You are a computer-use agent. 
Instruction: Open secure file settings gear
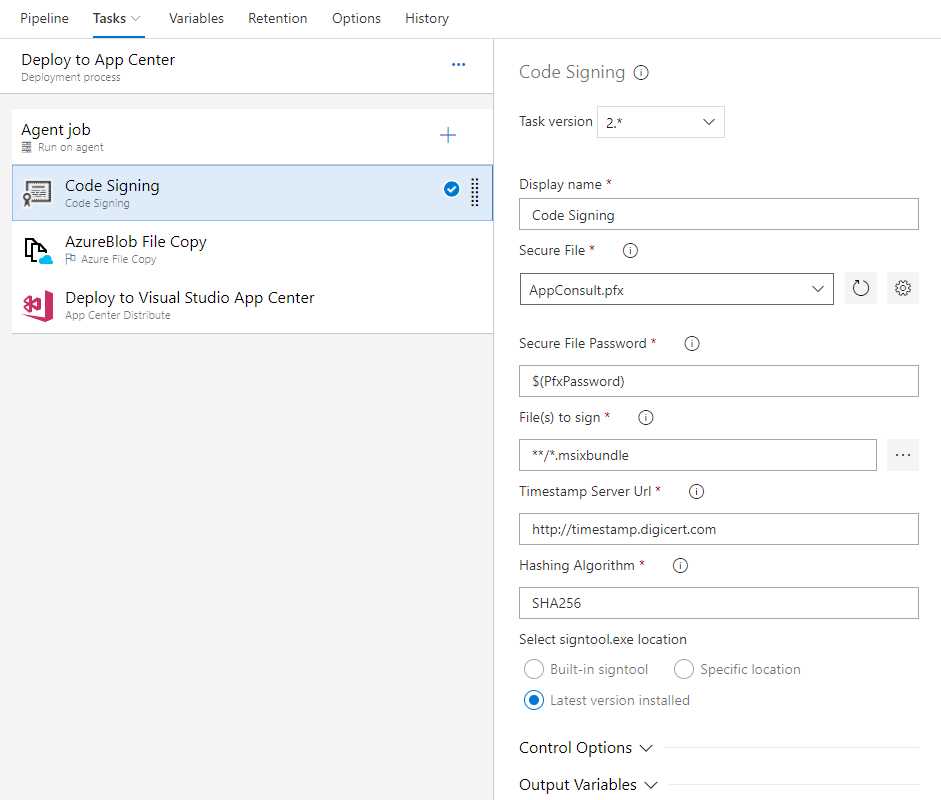click(903, 288)
